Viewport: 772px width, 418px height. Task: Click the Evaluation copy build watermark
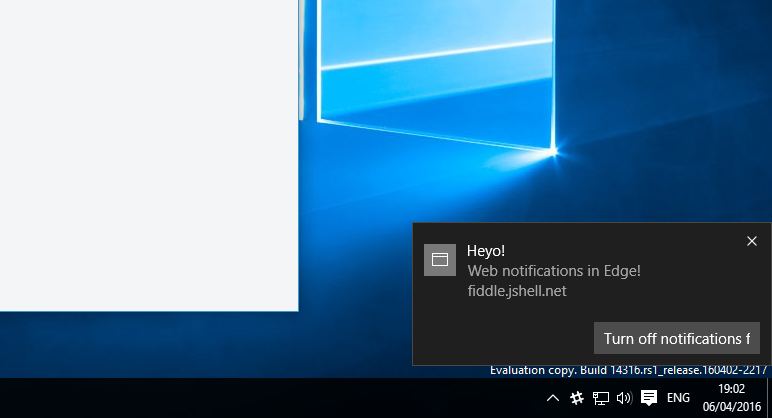coord(628,370)
